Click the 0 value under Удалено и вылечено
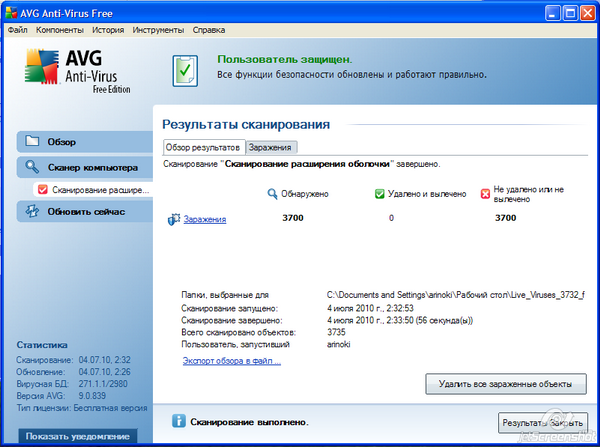The width and height of the screenshot is (600, 447). coord(391,218)
